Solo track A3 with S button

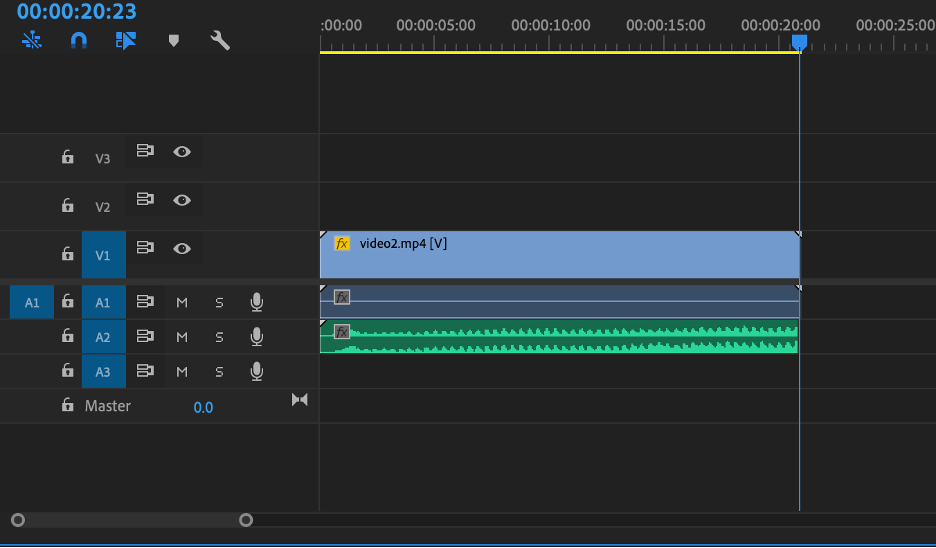(219, 372)
